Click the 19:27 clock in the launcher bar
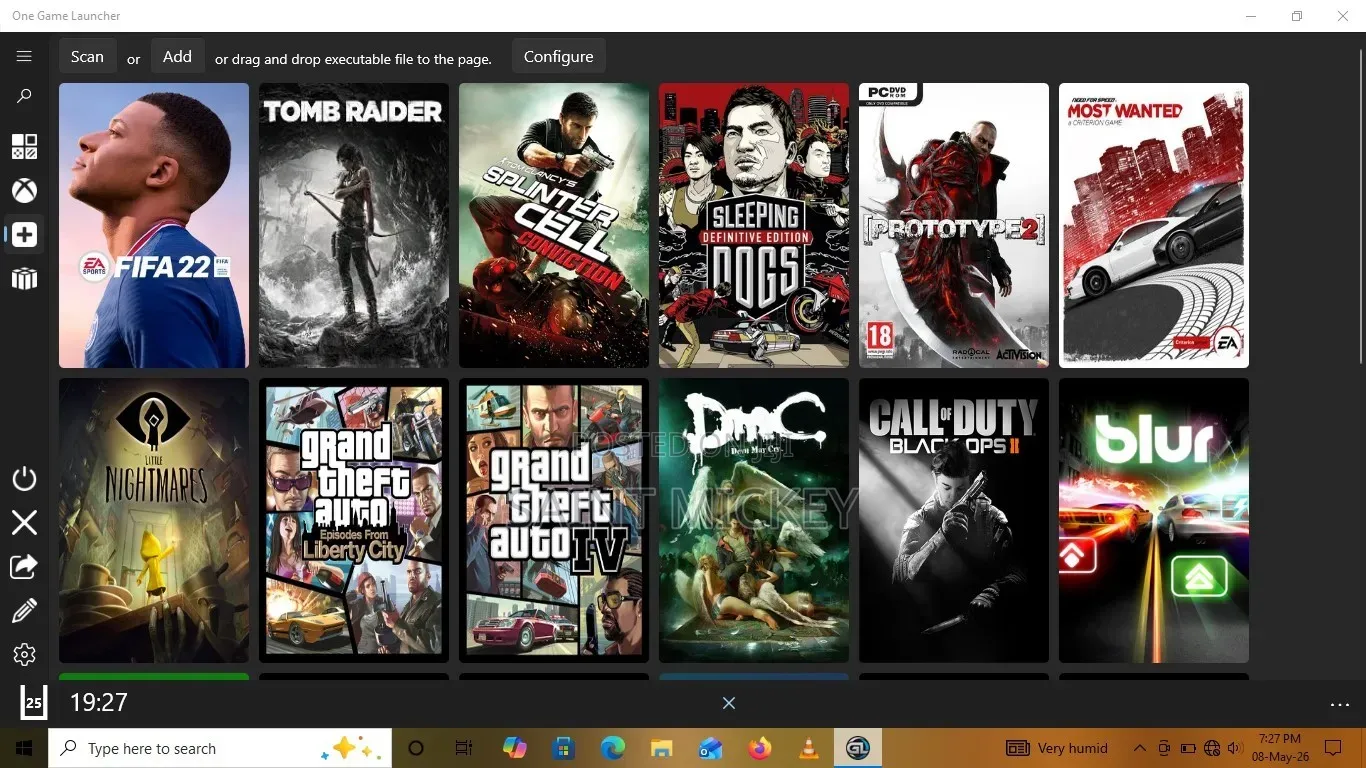 [99, 703]
